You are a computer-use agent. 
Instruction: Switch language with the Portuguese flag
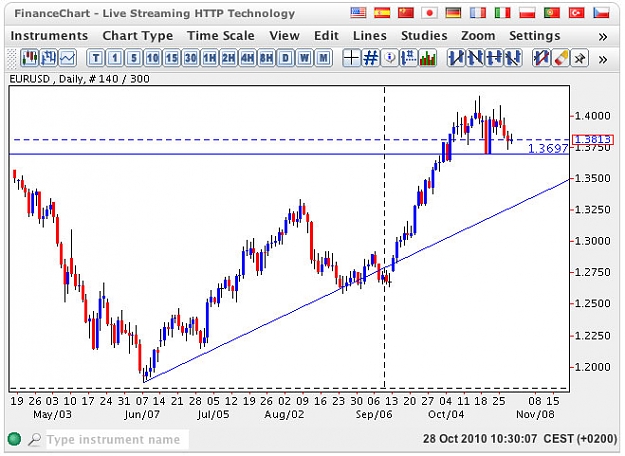[552, 13]
